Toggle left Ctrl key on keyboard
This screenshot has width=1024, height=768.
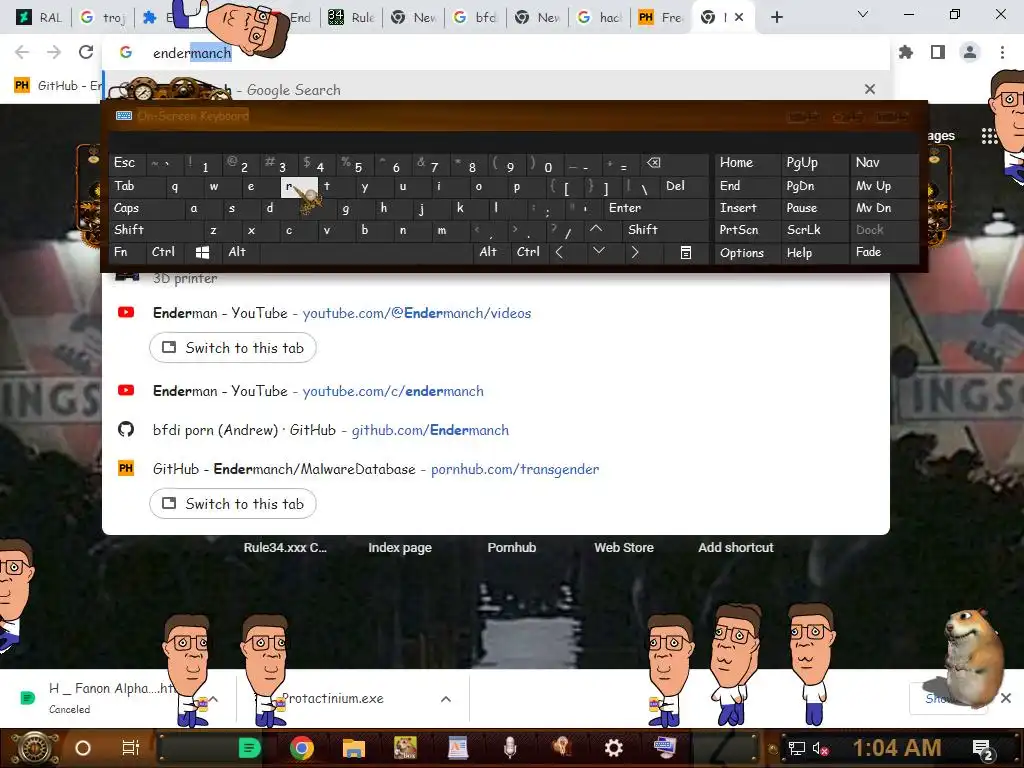click(x=163, y=252)
